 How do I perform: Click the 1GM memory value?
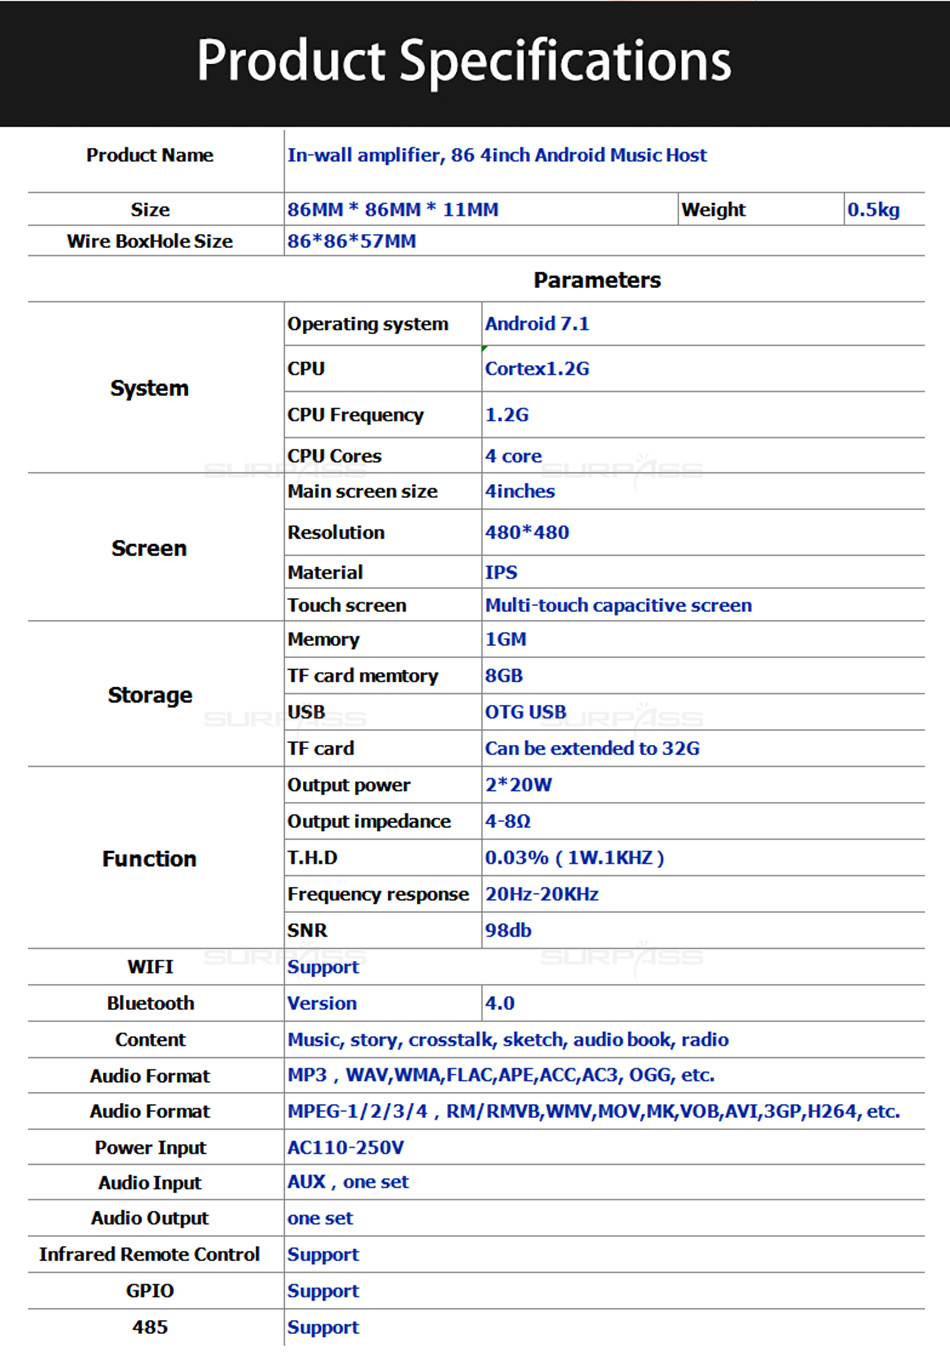(506, 639)
